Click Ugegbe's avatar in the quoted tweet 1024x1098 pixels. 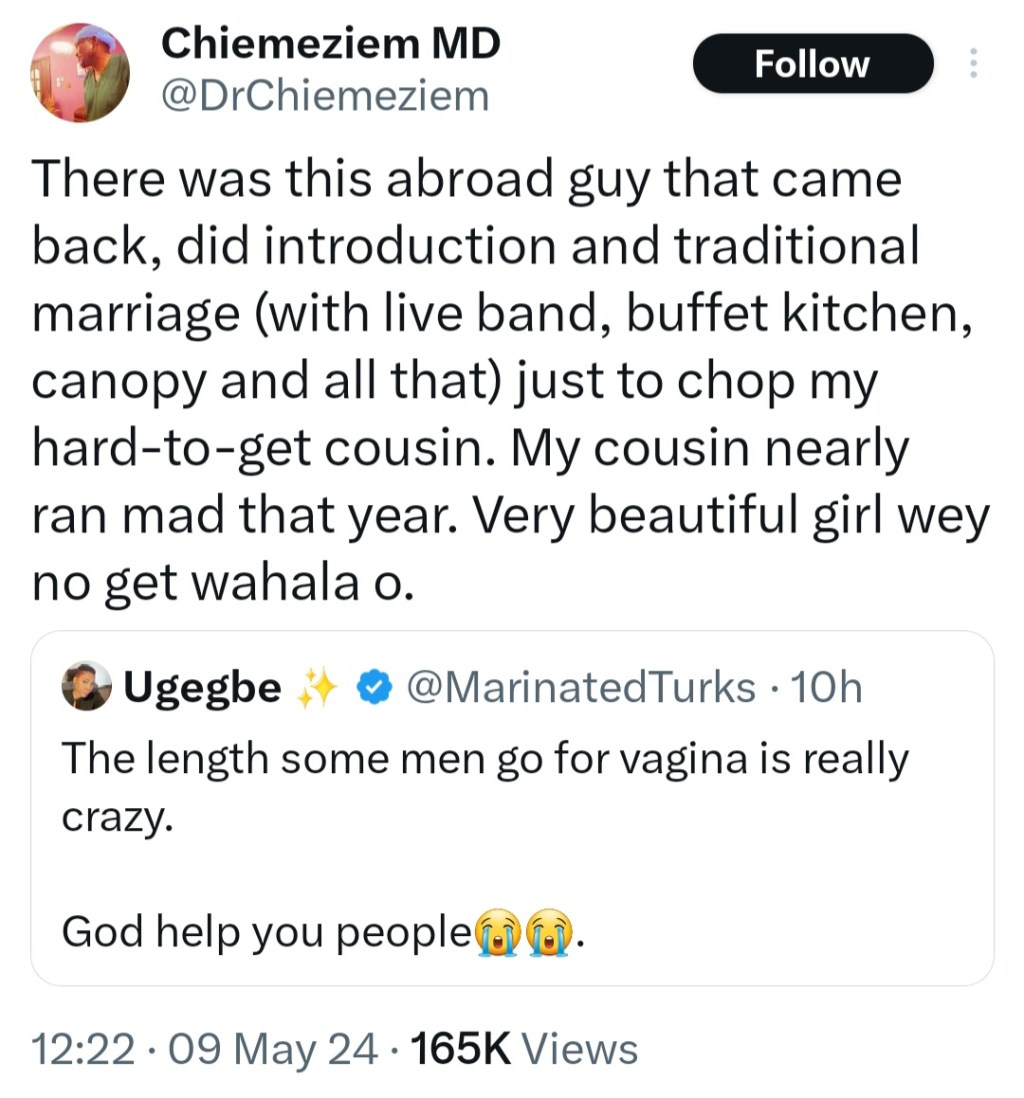88,686
